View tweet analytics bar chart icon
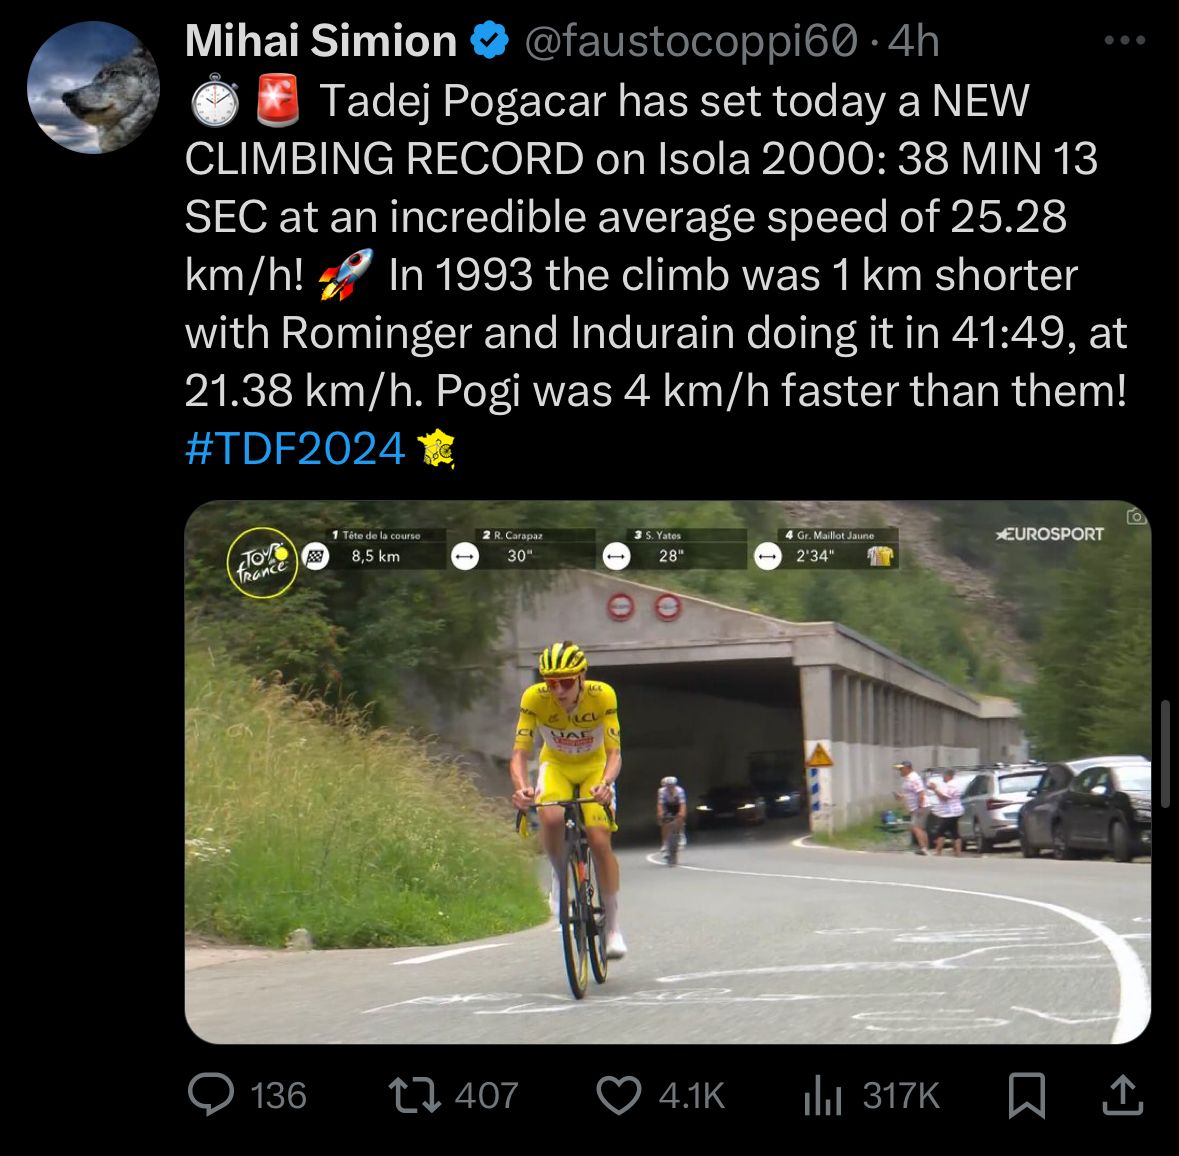This screenshot has height=1156, width=1179. [x=824, y=1095]
